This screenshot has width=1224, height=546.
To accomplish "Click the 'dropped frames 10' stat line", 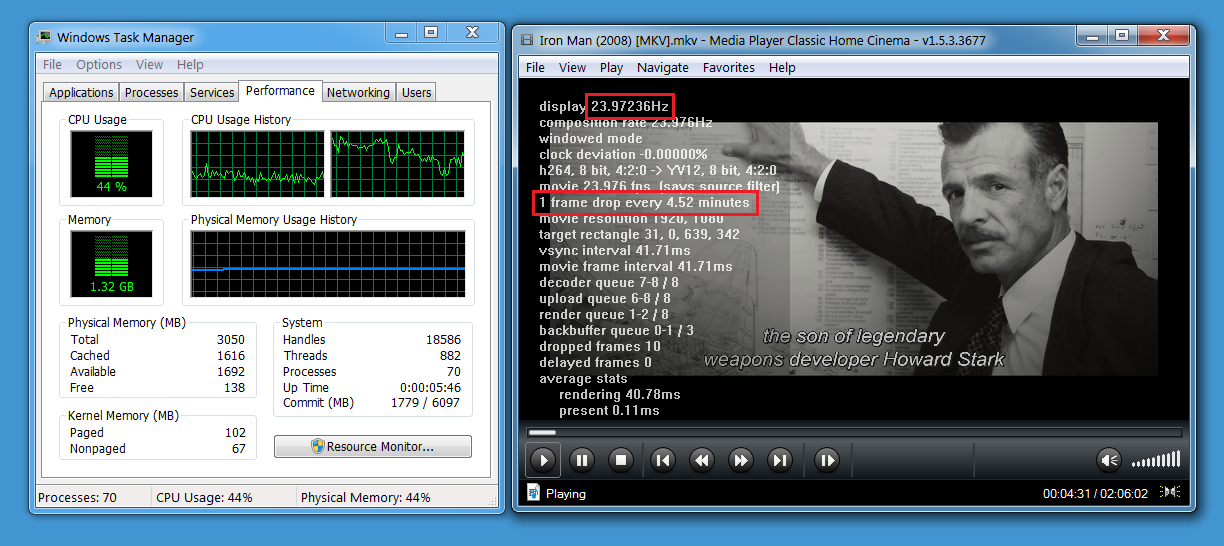I will 600,347.
